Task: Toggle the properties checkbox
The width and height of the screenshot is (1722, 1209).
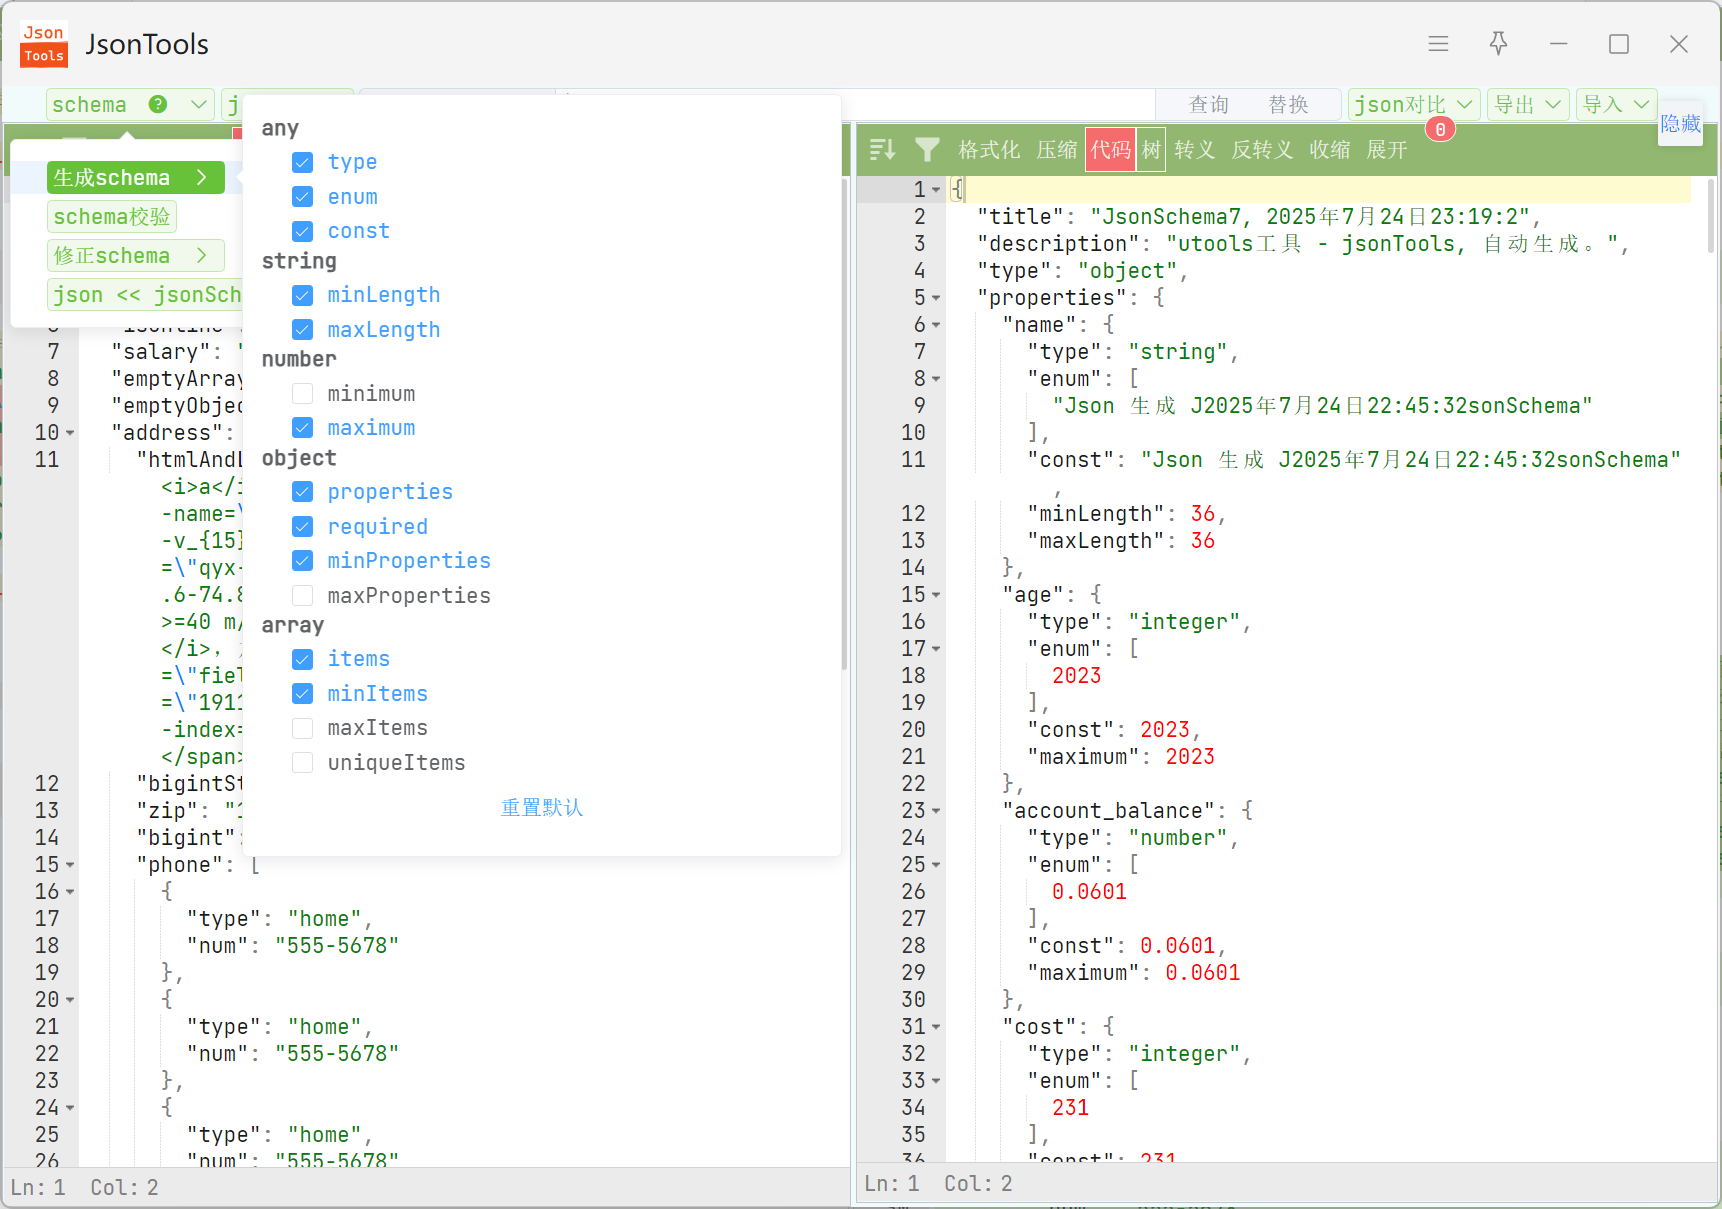Action: click(303, 492)
